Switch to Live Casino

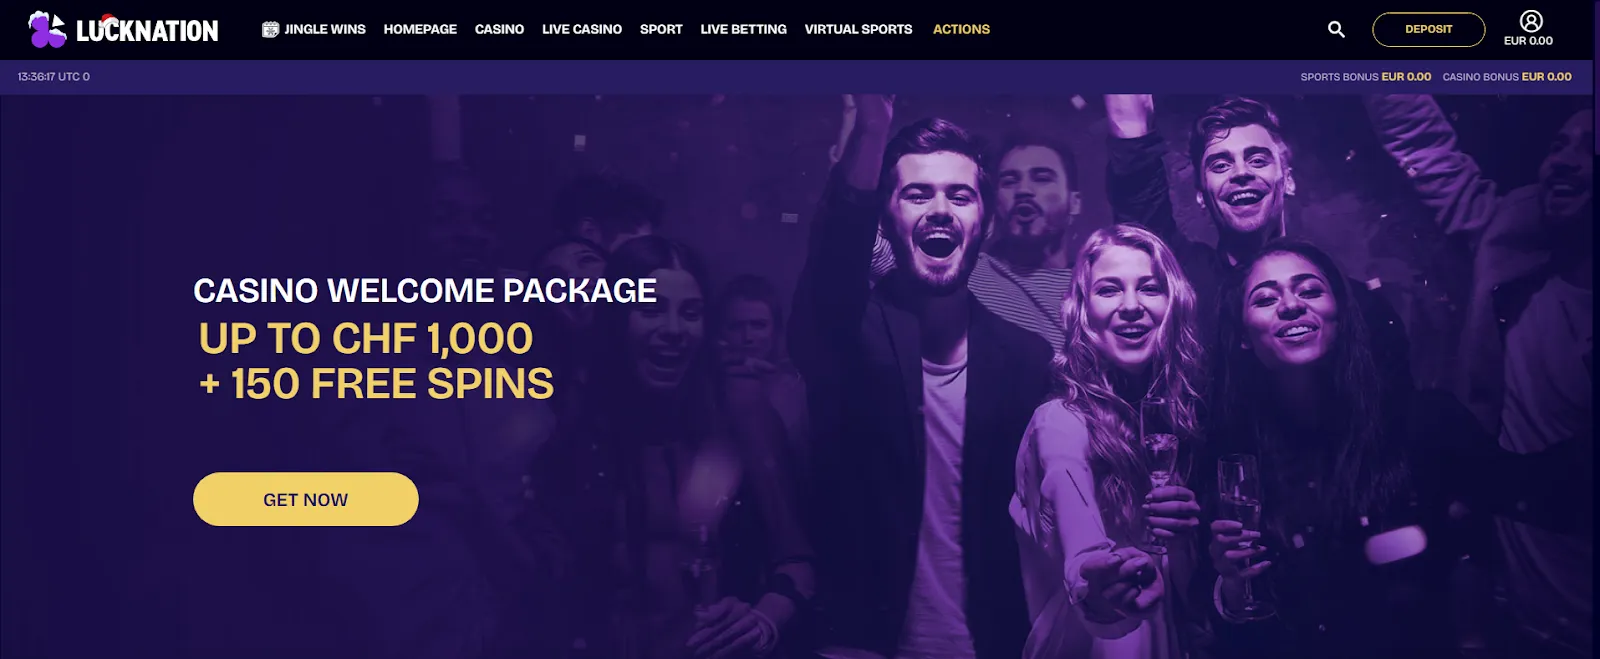(582, 29)
